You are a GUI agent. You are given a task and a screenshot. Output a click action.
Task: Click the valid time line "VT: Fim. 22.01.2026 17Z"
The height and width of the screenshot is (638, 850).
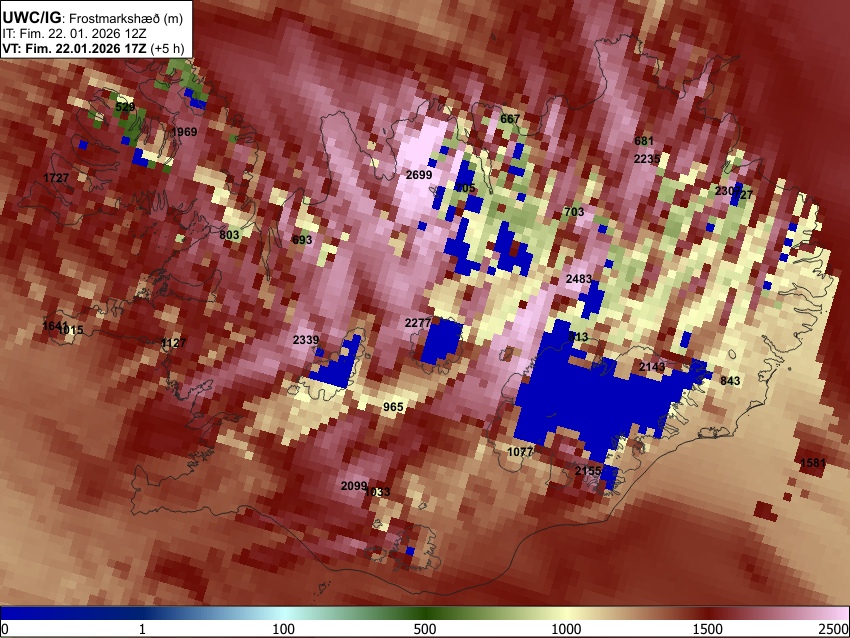point(74,48)
